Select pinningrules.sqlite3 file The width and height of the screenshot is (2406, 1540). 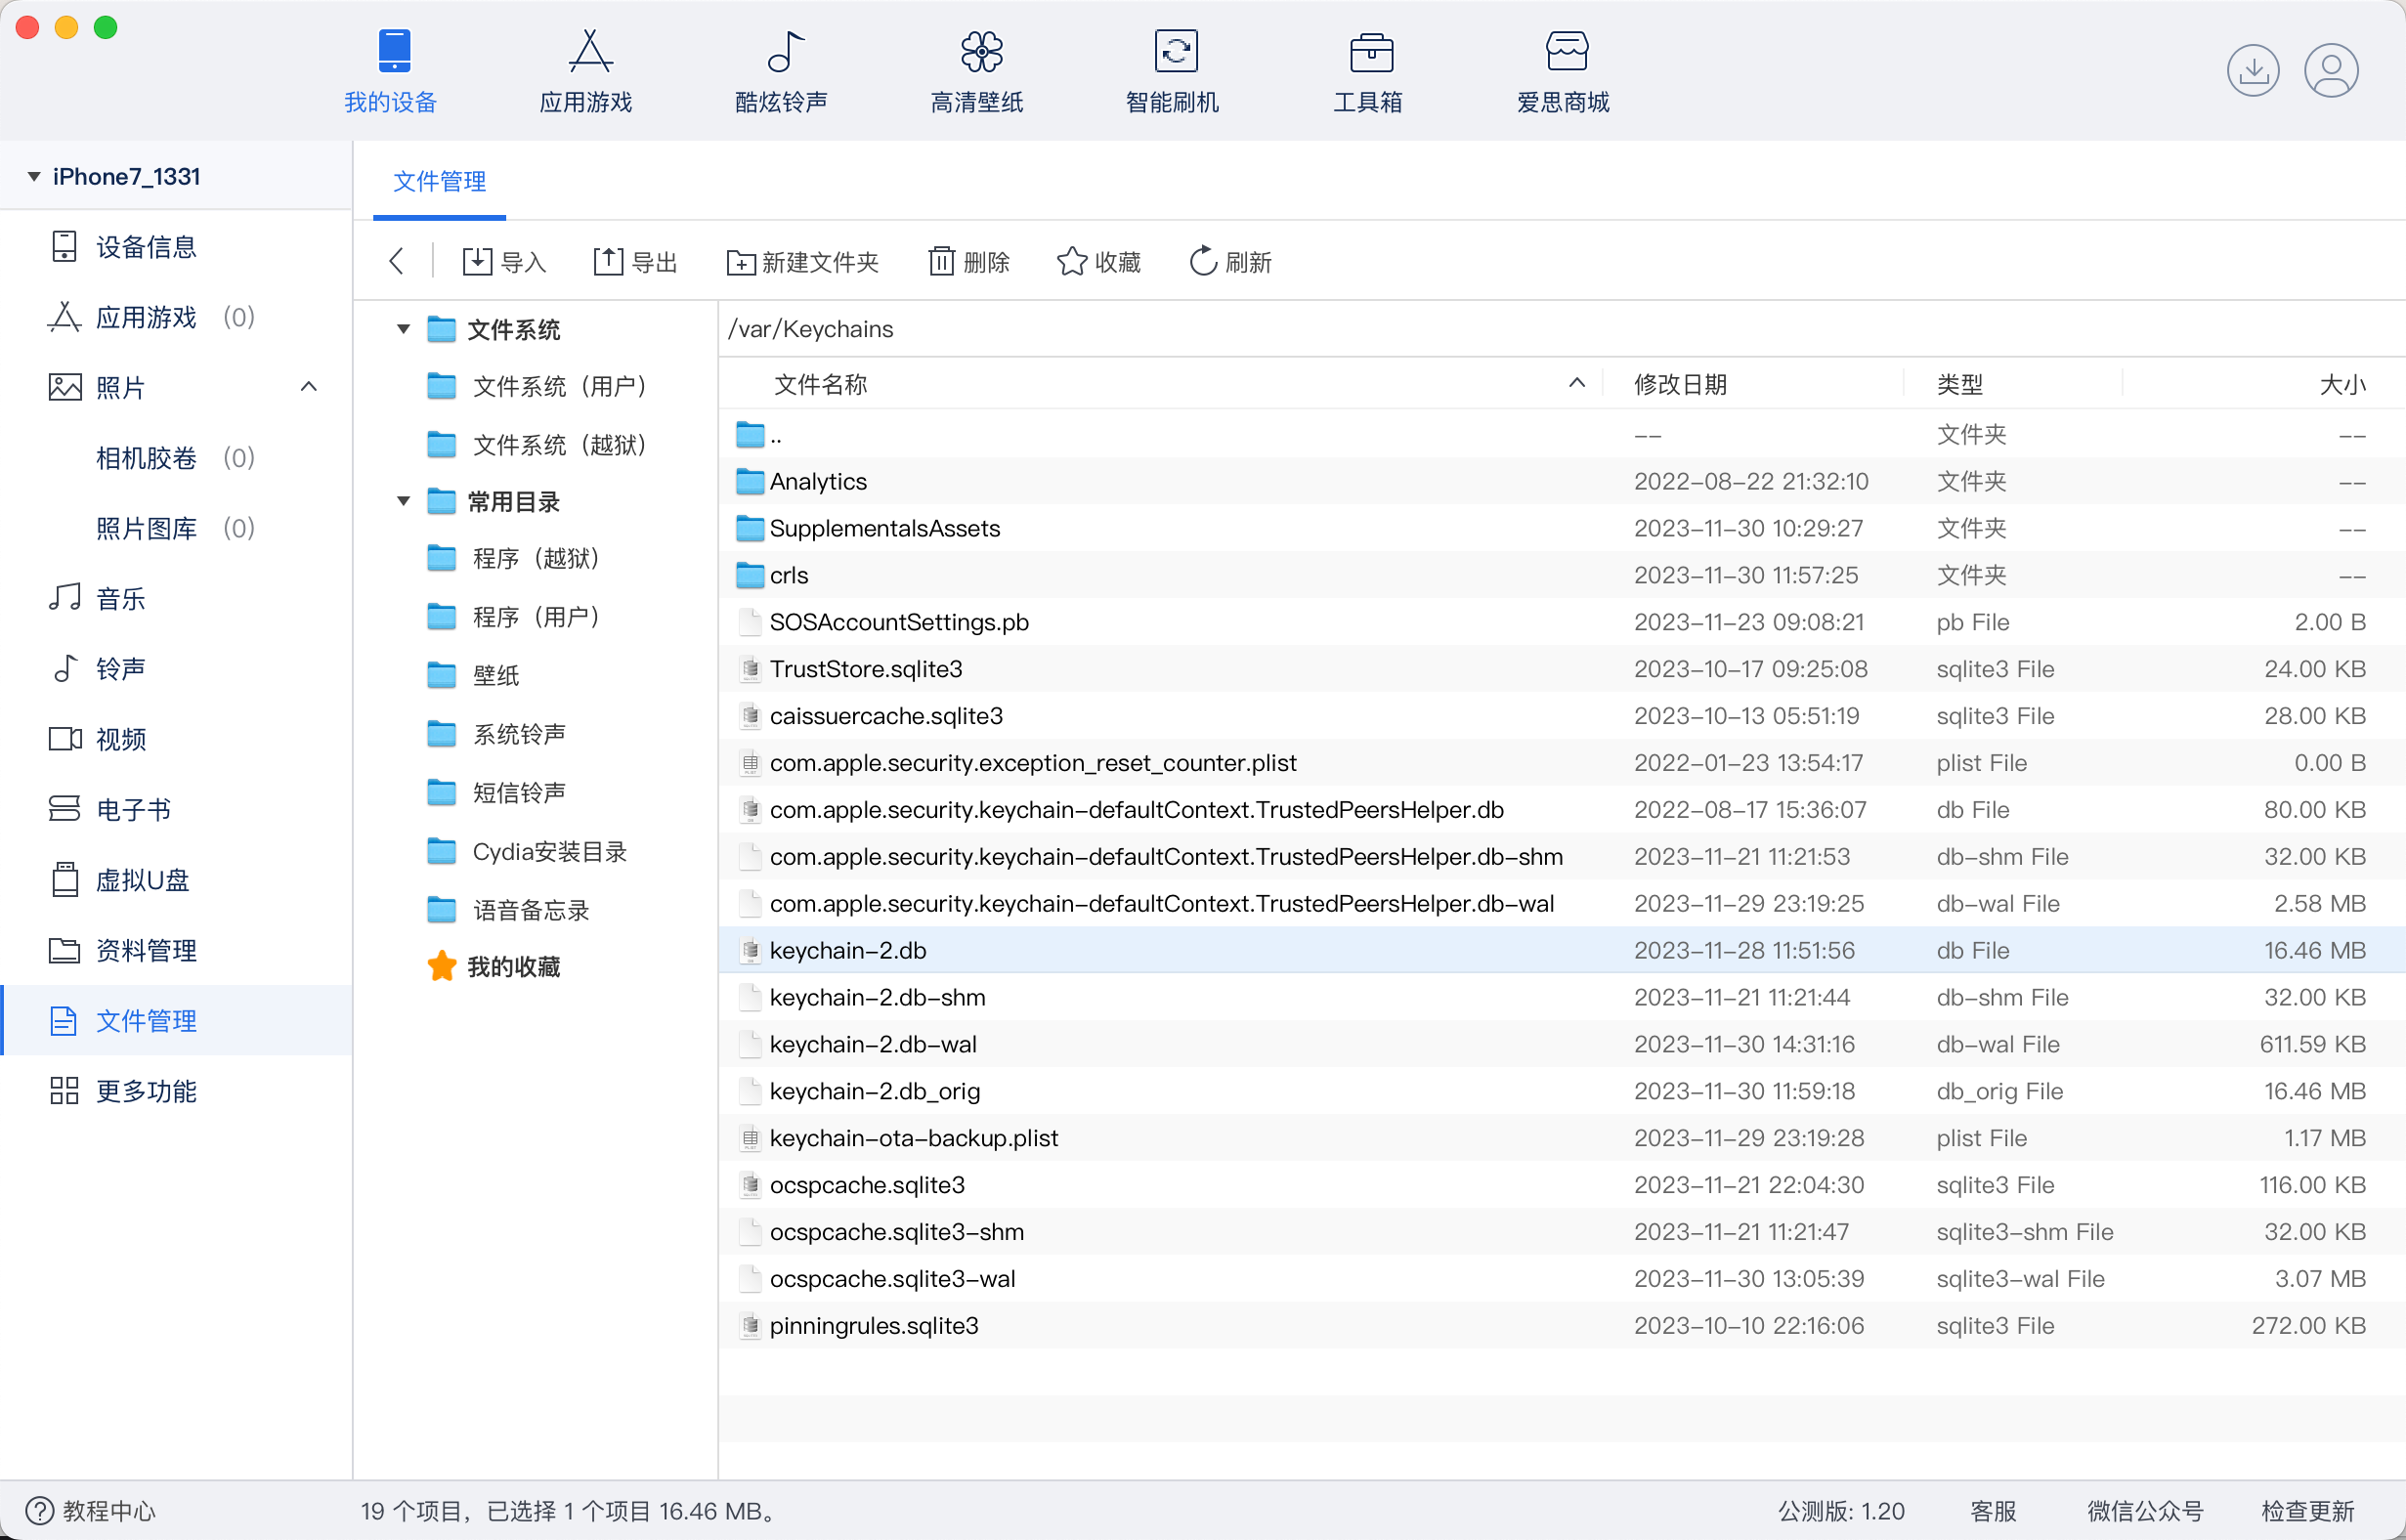pos(1562,1325)
